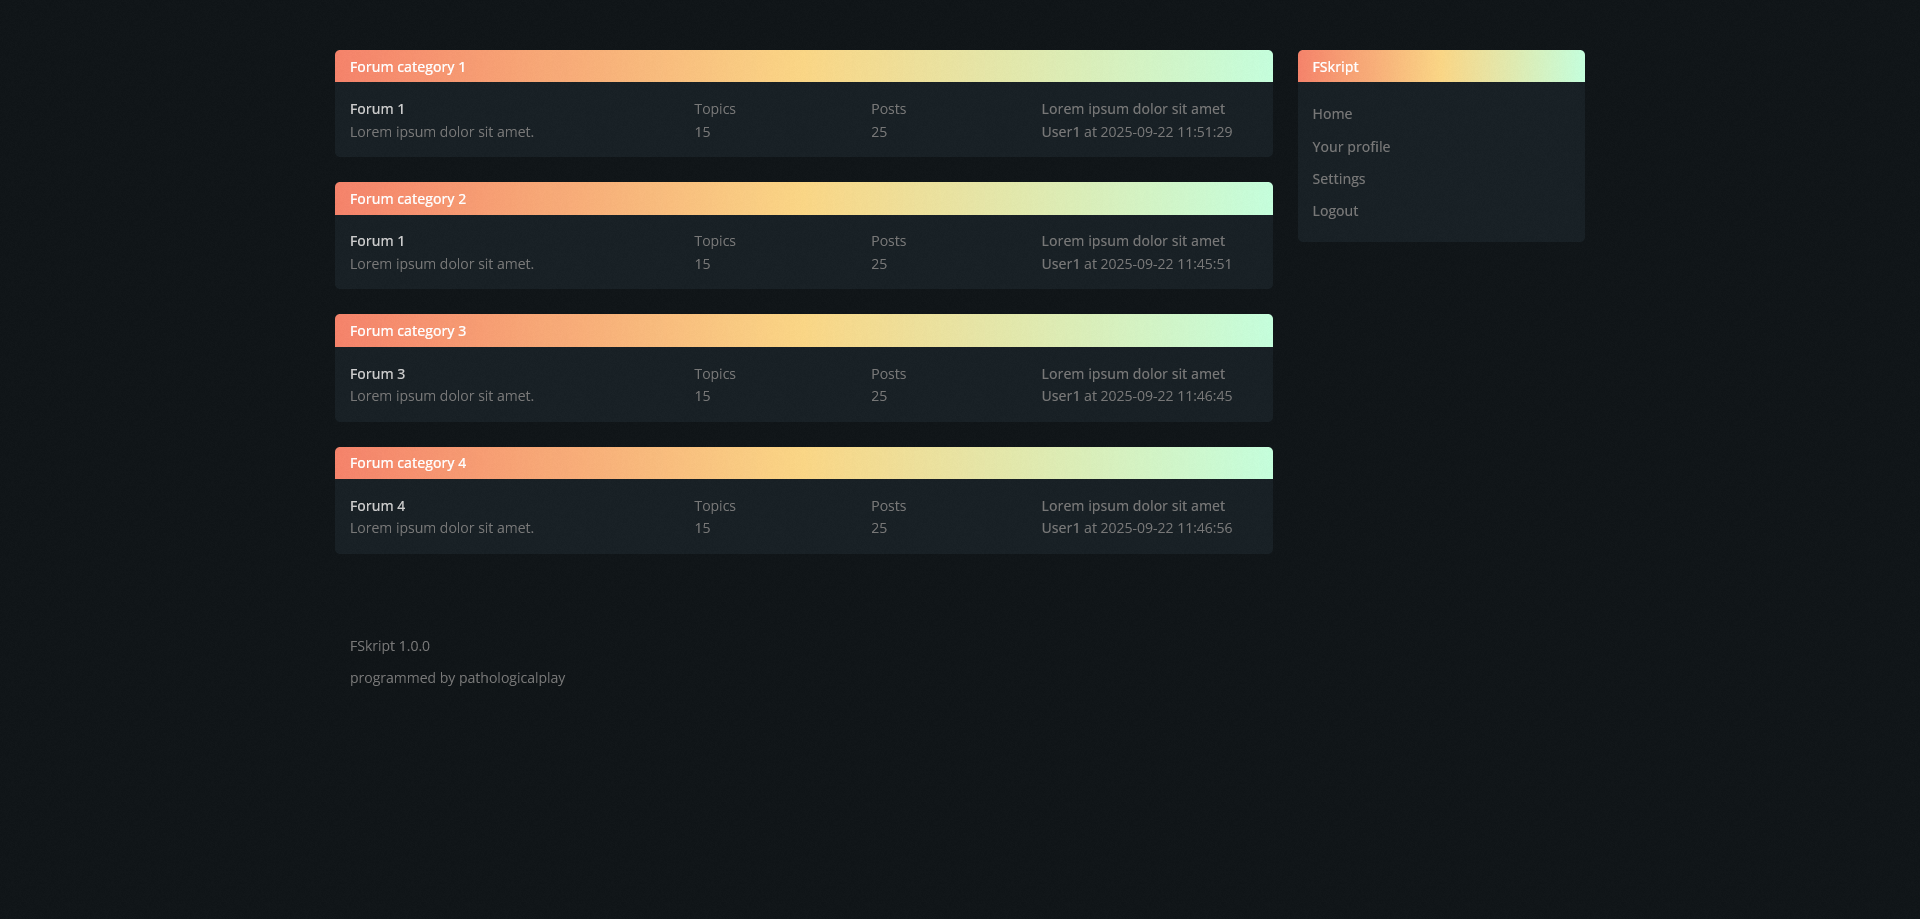Open last post title beside Forum 3
The height and width of the screenshot is (919, 1920).
click(1132, 374)
